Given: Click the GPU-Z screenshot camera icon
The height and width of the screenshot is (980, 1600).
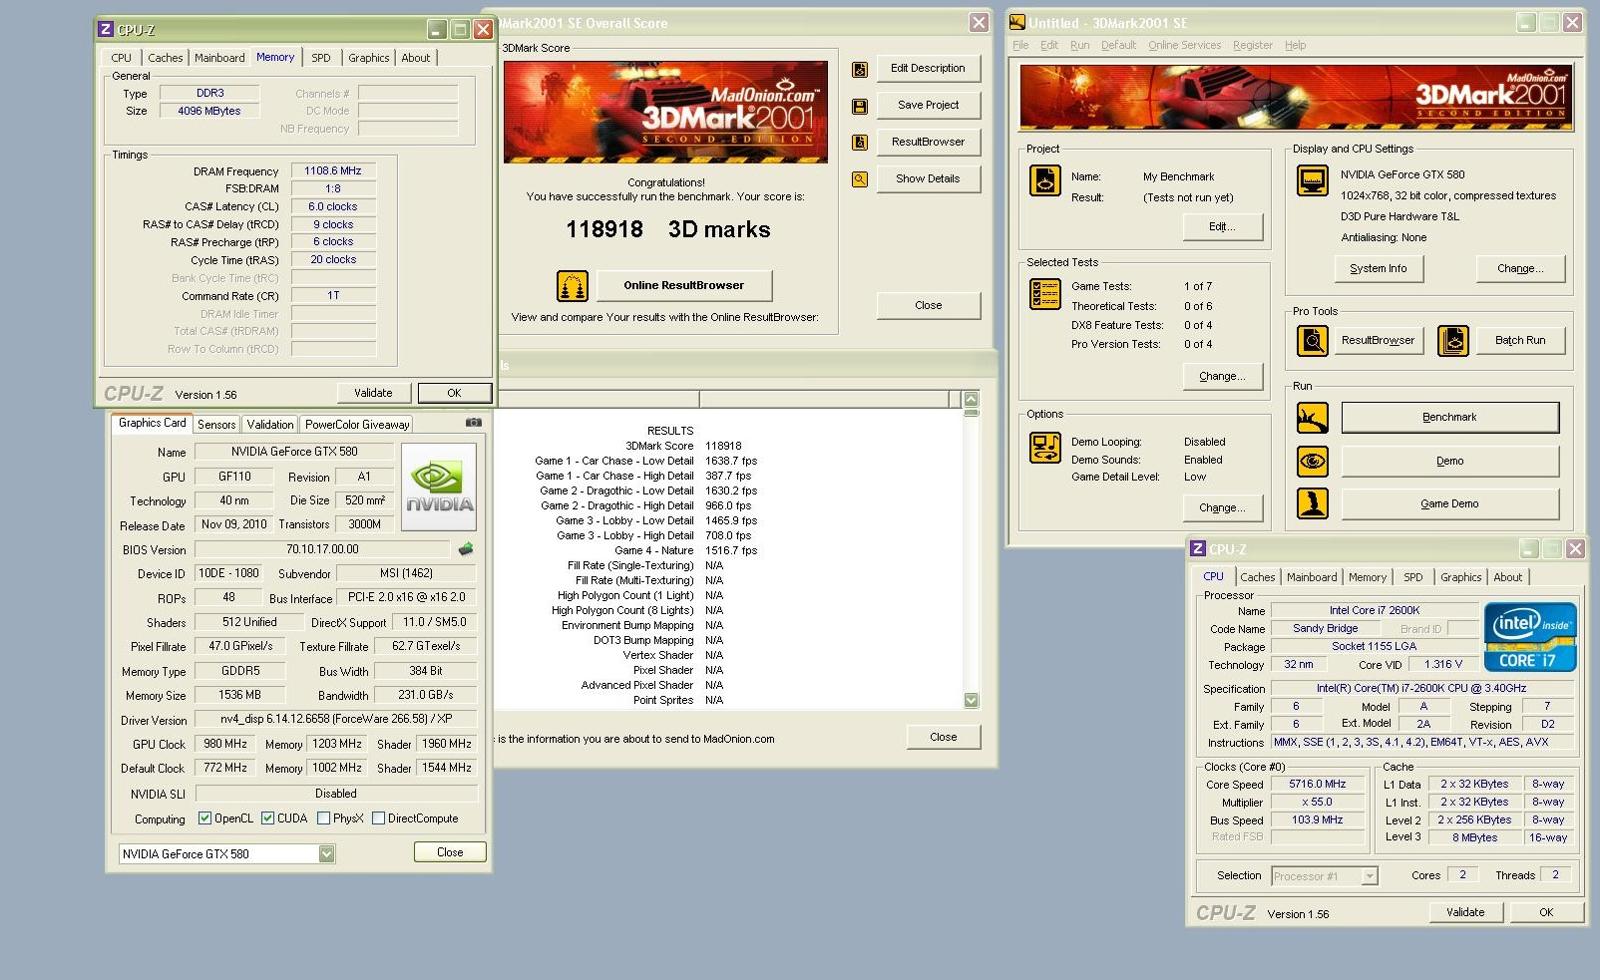Looking at the screenshot, I should [473, 423].
